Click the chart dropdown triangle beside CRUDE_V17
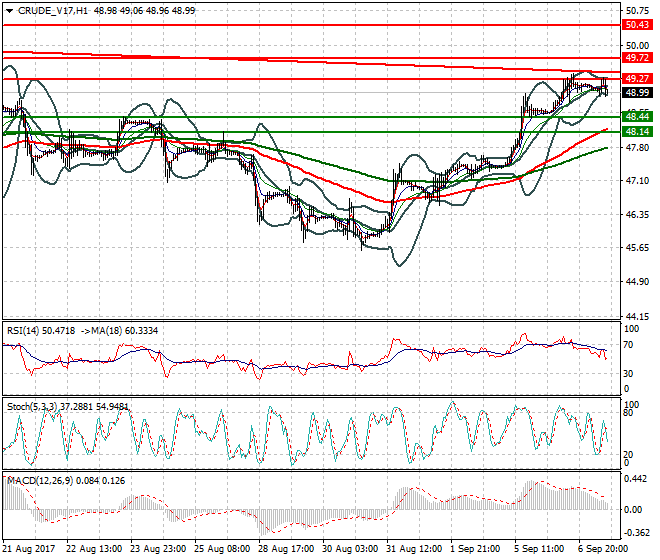Viewport: 660px width, 560px height. click(9, 11)
